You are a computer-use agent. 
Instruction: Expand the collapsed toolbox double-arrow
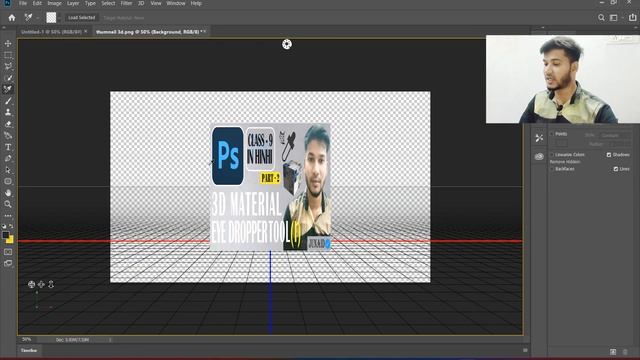pyautogui.click(x=4, y=28)
